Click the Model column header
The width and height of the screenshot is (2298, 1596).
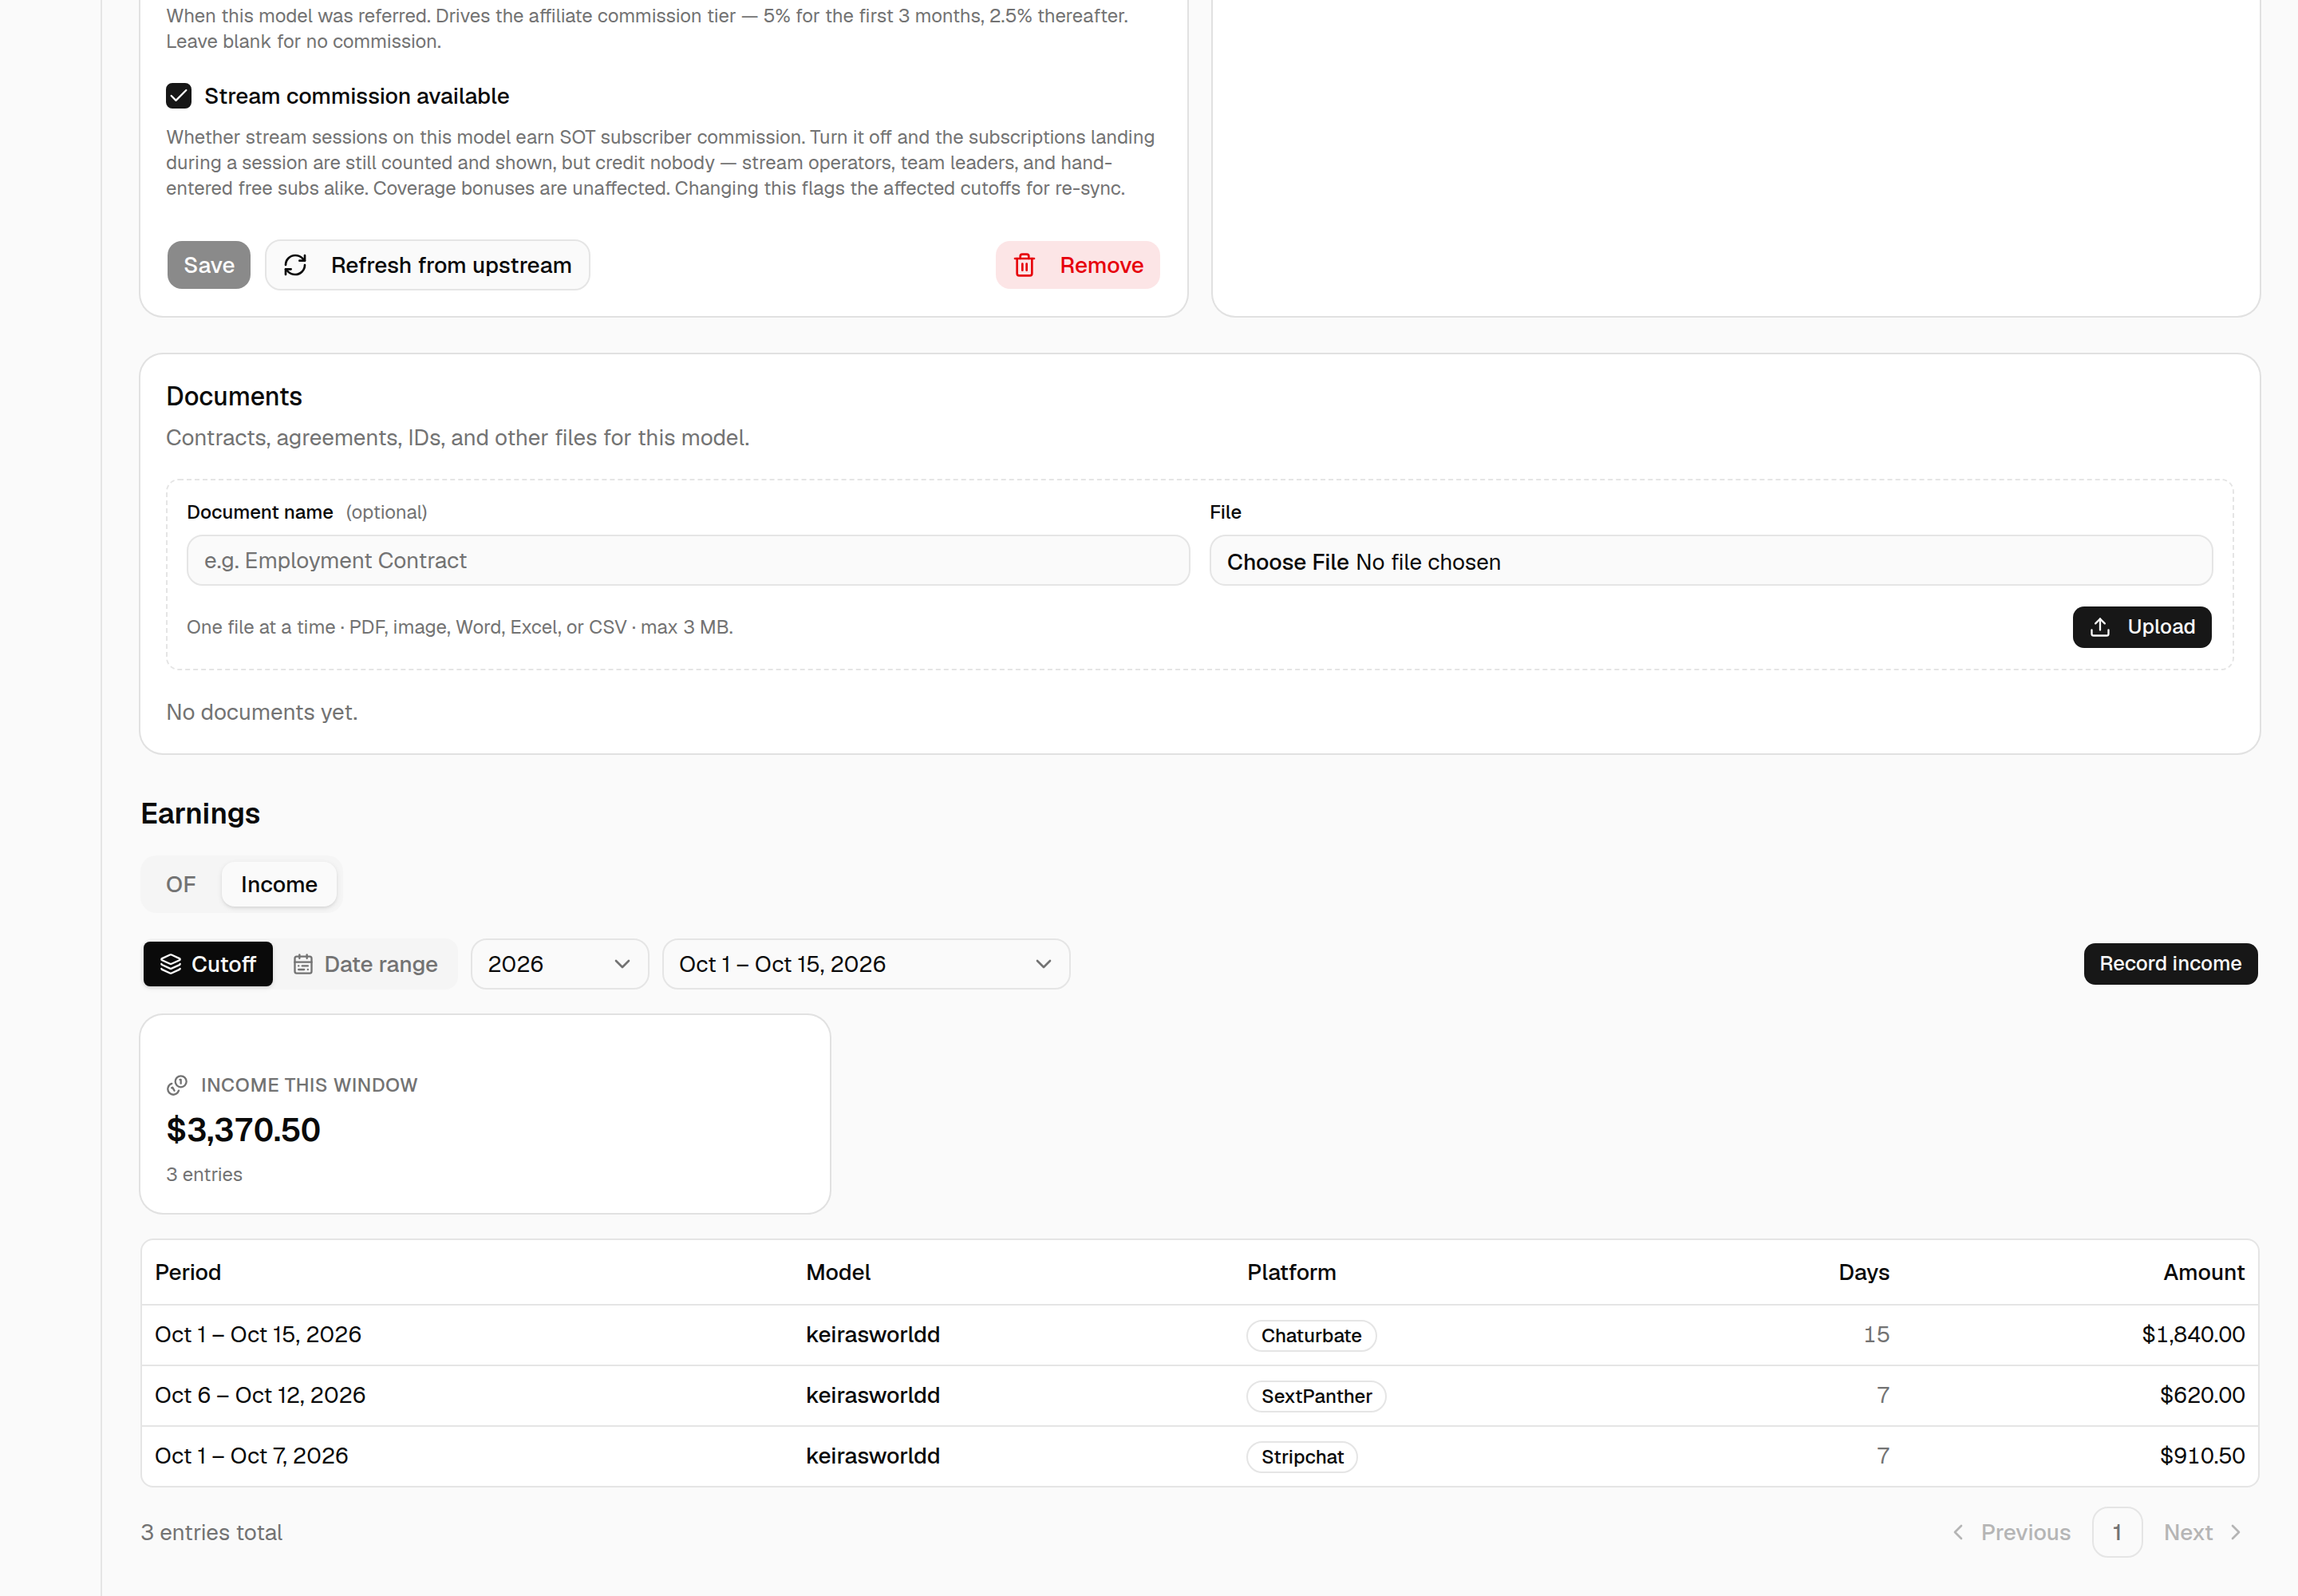838,1272
